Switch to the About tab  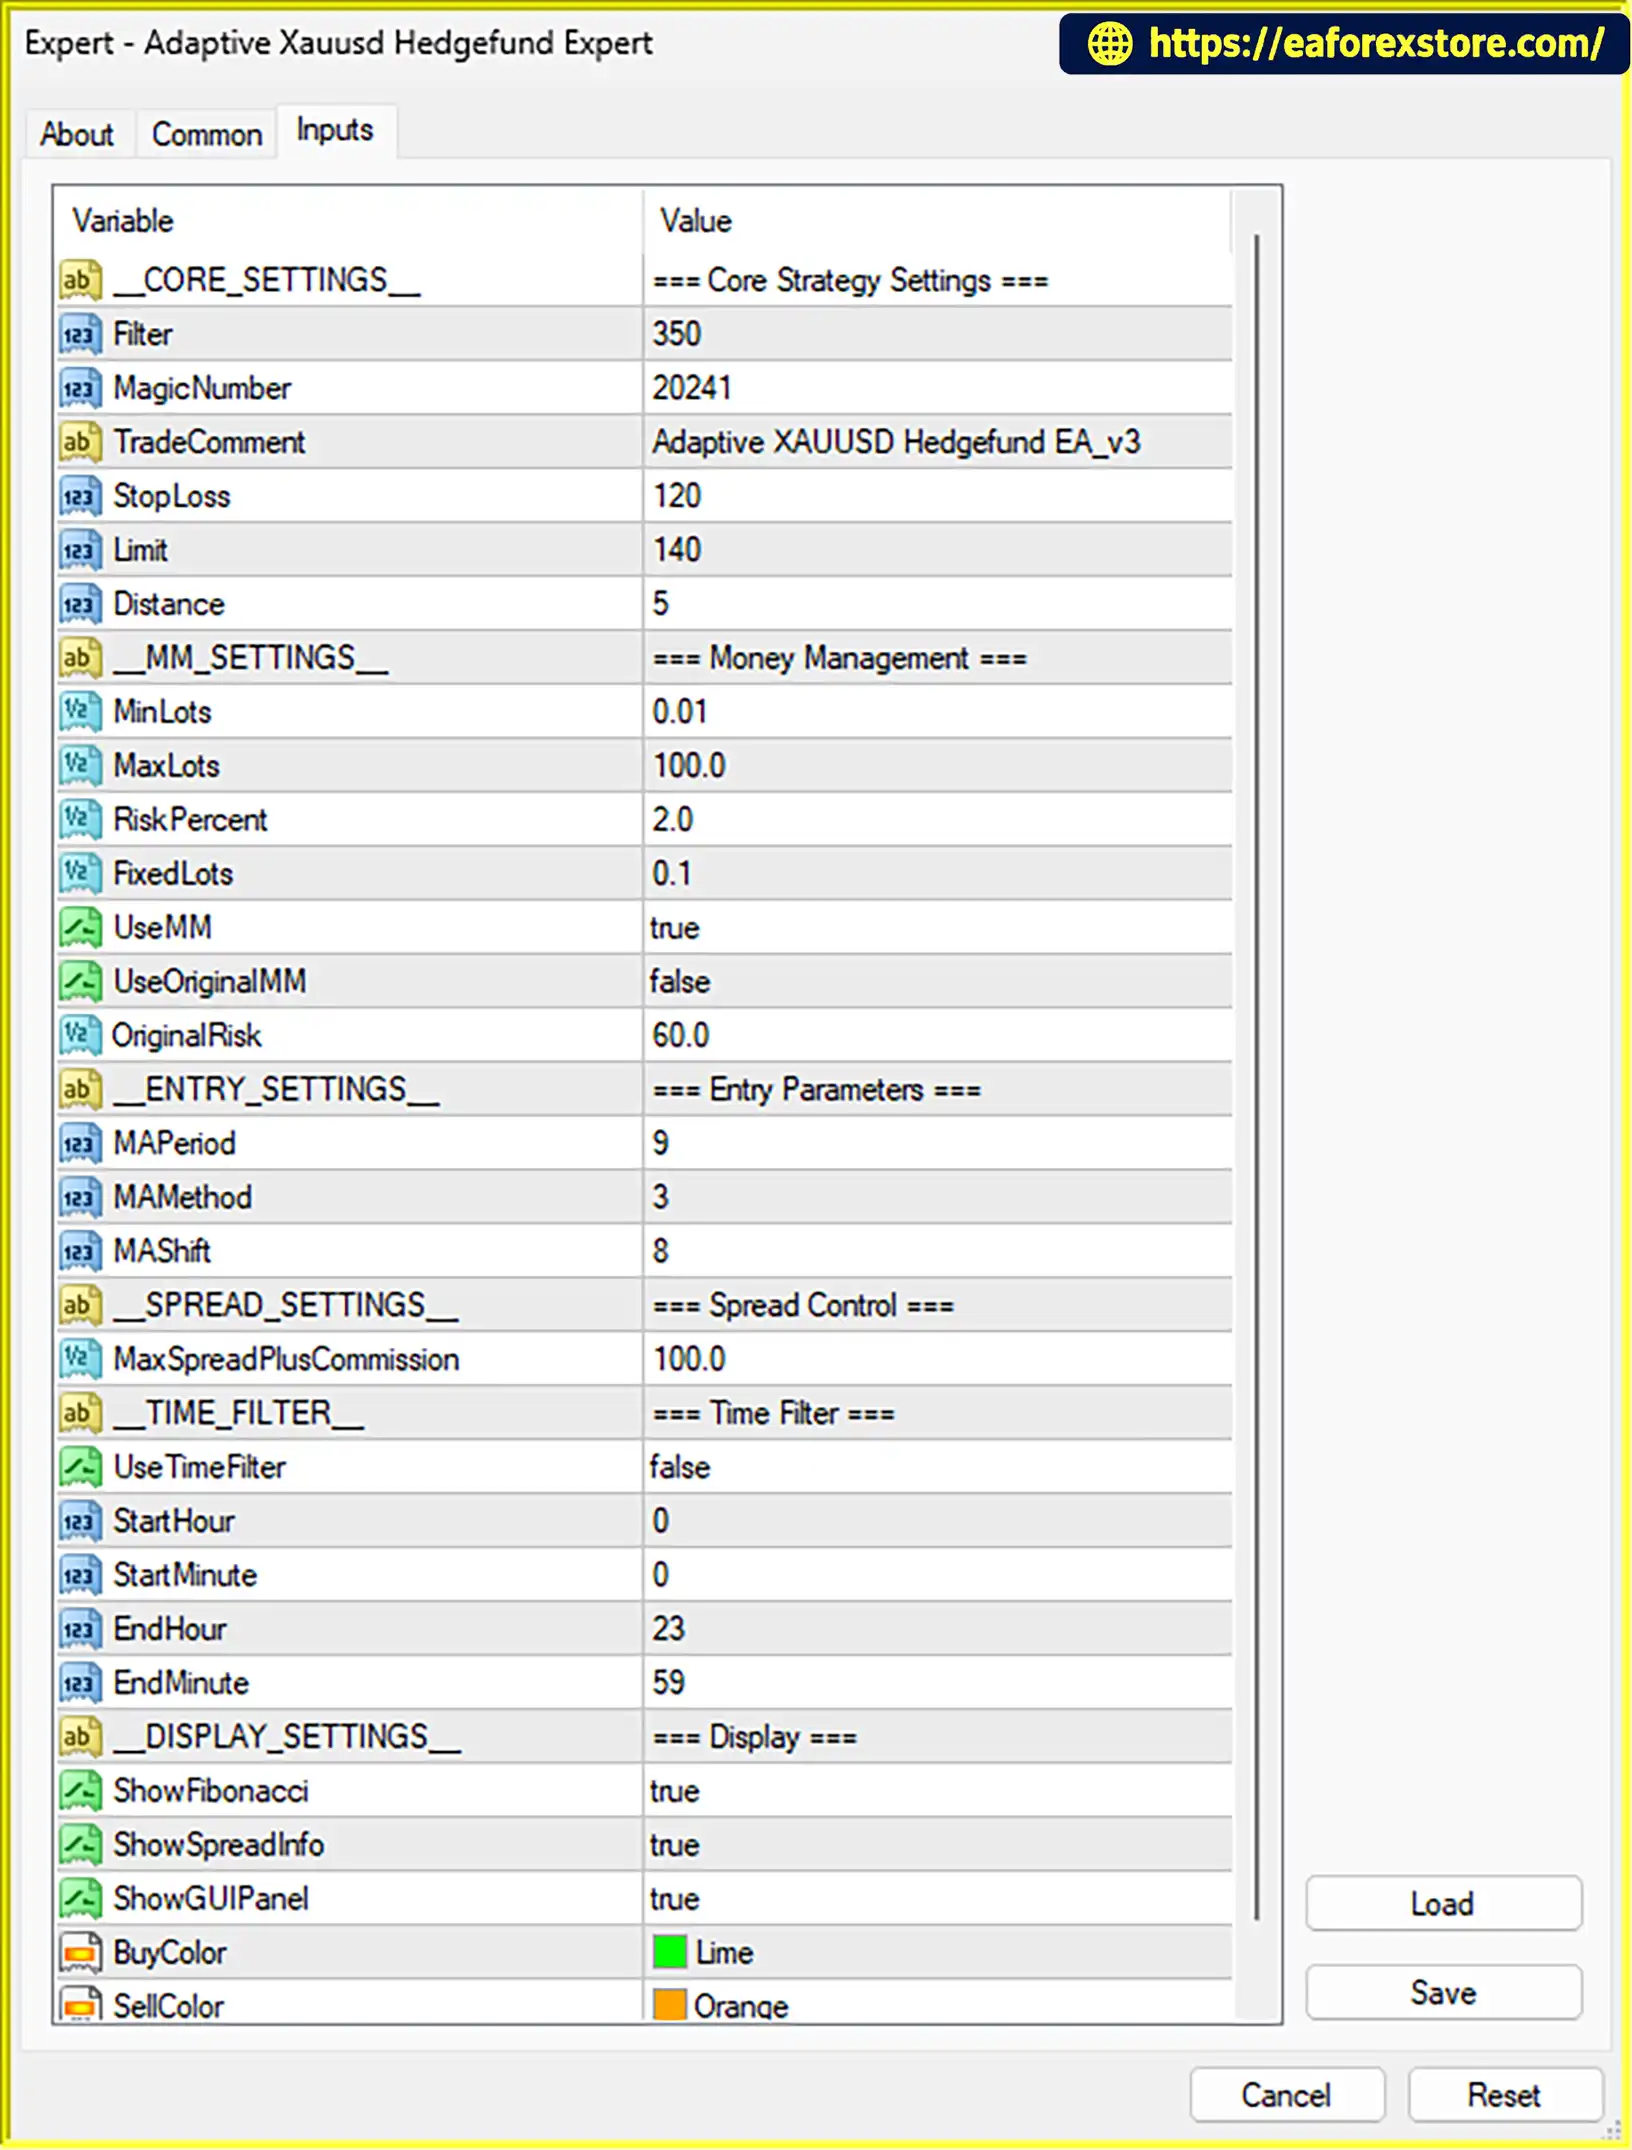(x=77, y=134)
